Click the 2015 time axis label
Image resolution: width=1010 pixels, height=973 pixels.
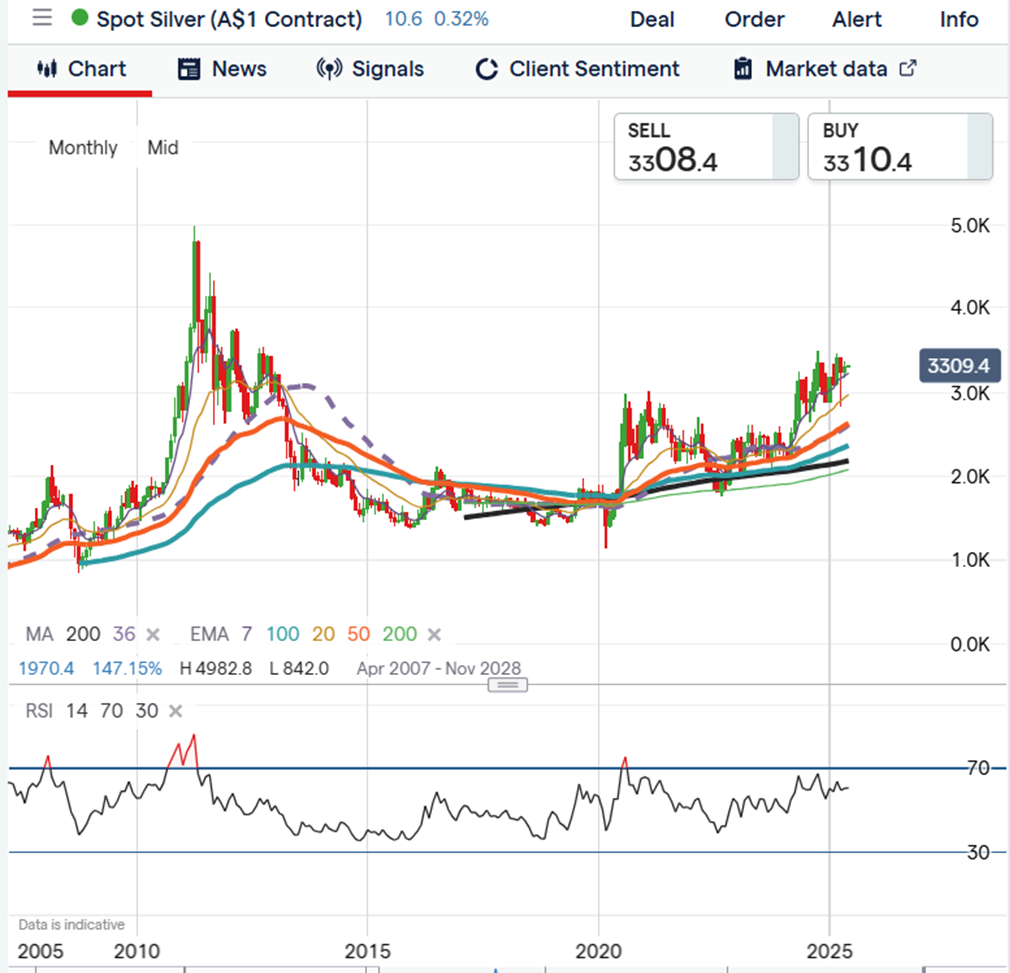(367, 951)
